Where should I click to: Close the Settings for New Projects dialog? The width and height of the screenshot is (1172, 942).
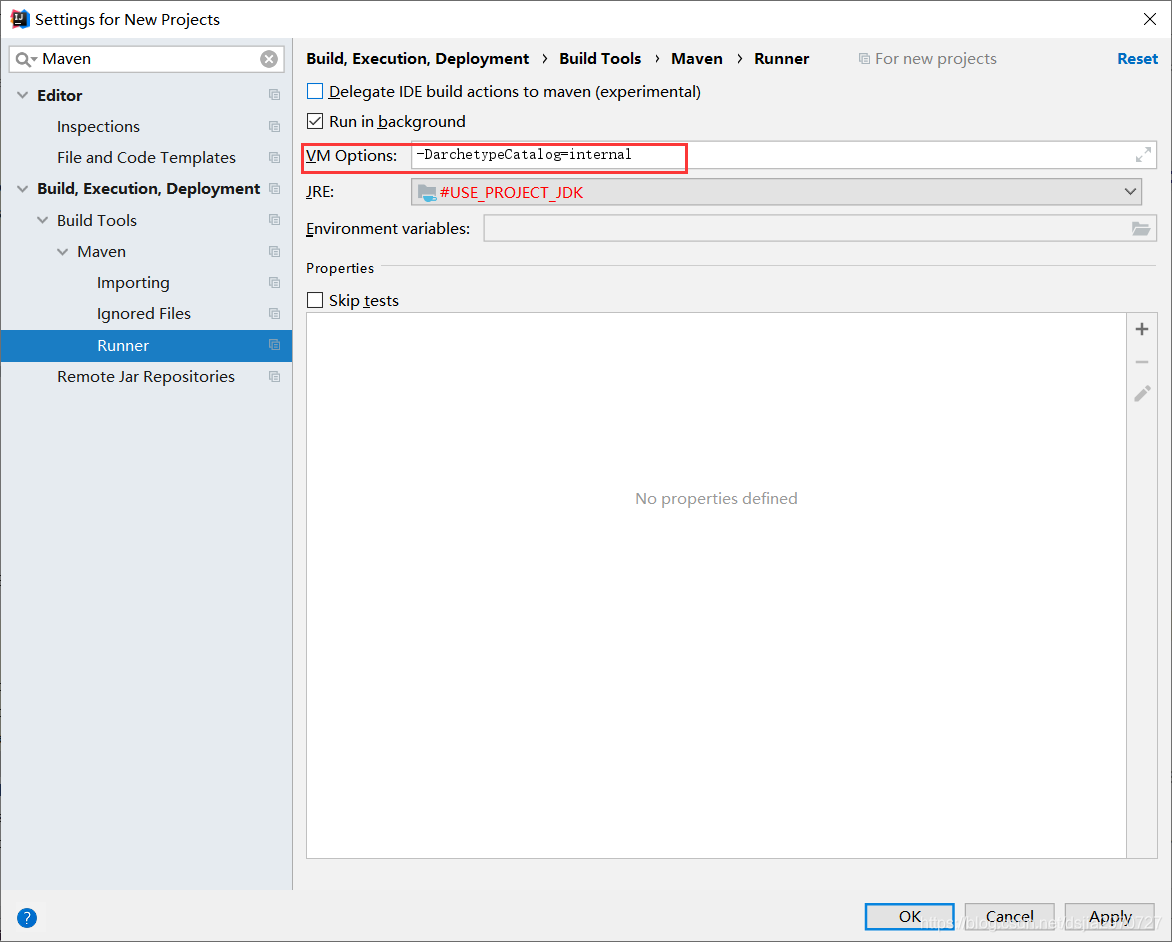point(1150,19)
